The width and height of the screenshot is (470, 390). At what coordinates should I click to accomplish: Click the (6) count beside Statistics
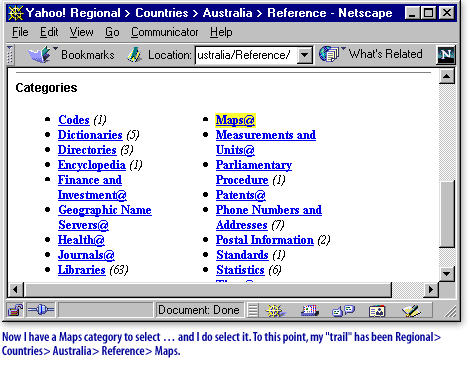tap(275, 270)
